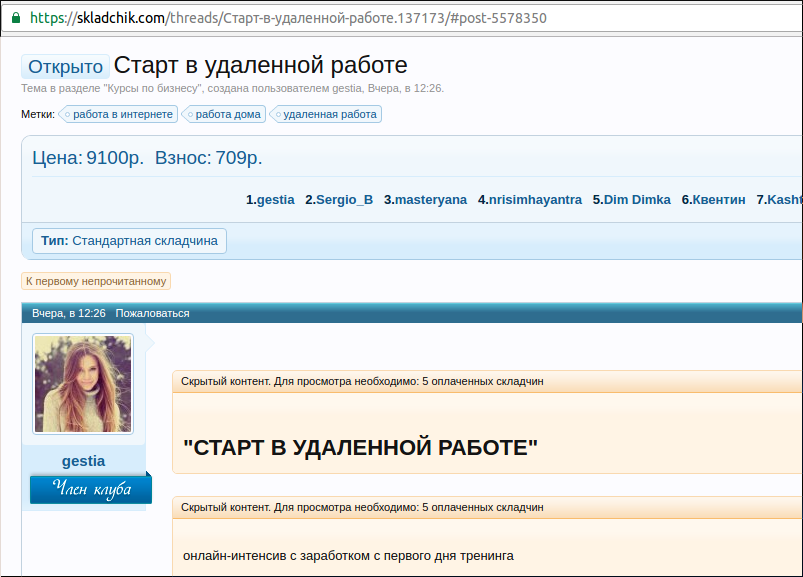The width and height of the screenshot is (803, 577).
Task: Open participant Dim Dimka profile
Action: 637,200
